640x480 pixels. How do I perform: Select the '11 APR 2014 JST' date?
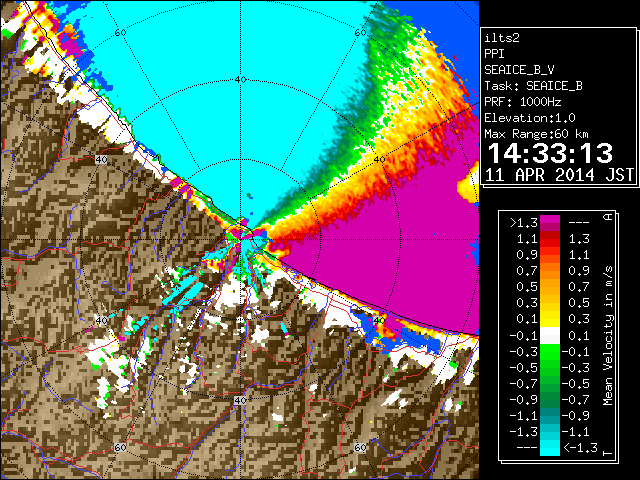(x=559, y=175)
